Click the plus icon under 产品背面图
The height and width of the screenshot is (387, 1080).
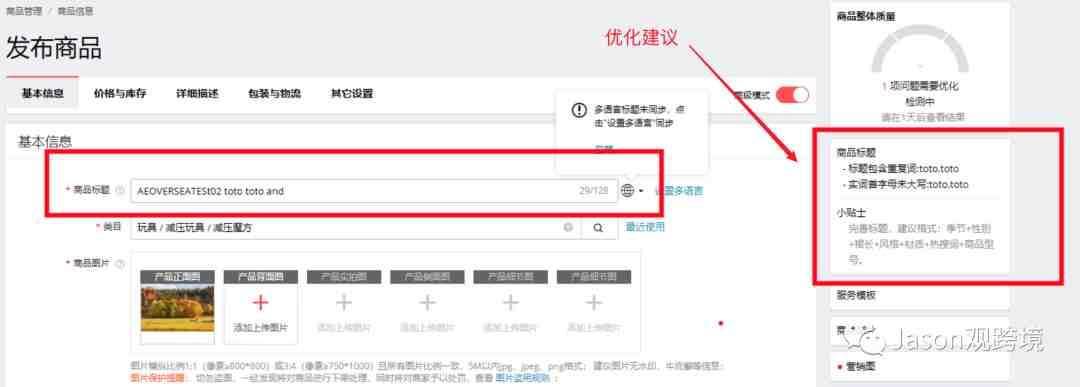260,303
